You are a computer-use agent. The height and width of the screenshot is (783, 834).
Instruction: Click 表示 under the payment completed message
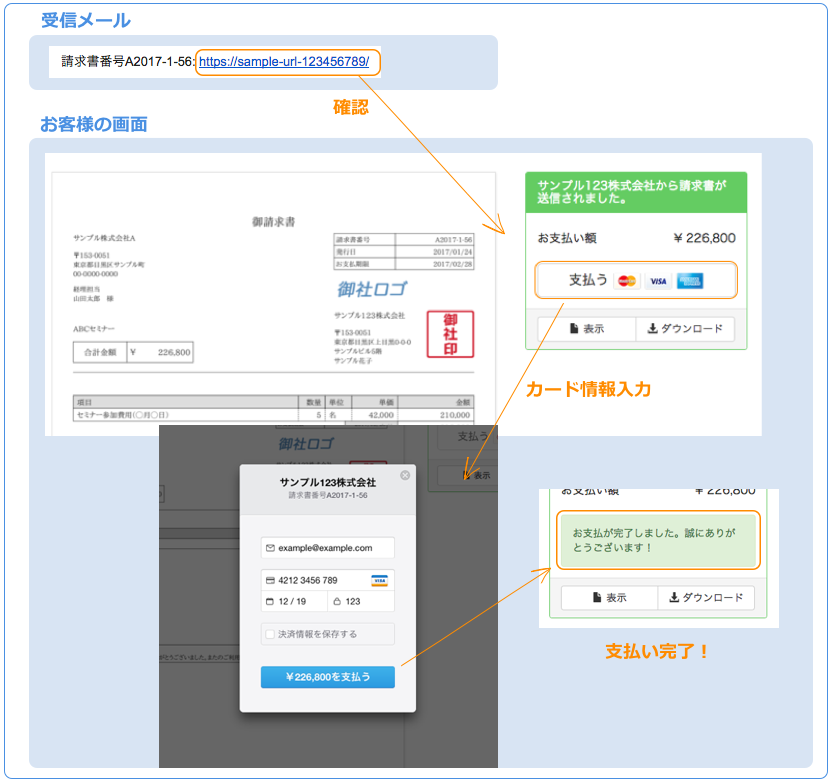coord(609,598)
